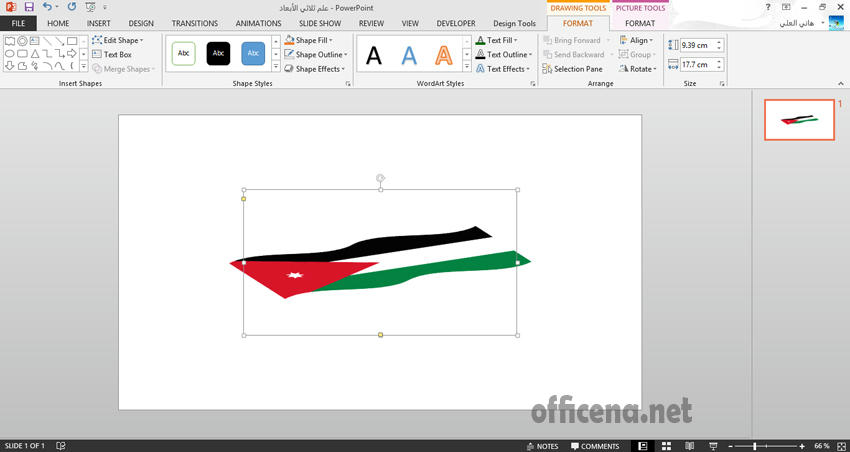Select the rectangle shape in the gallery
Image resolution: width=850 pixels, height=452 pixels.
[x=72, y=41]
